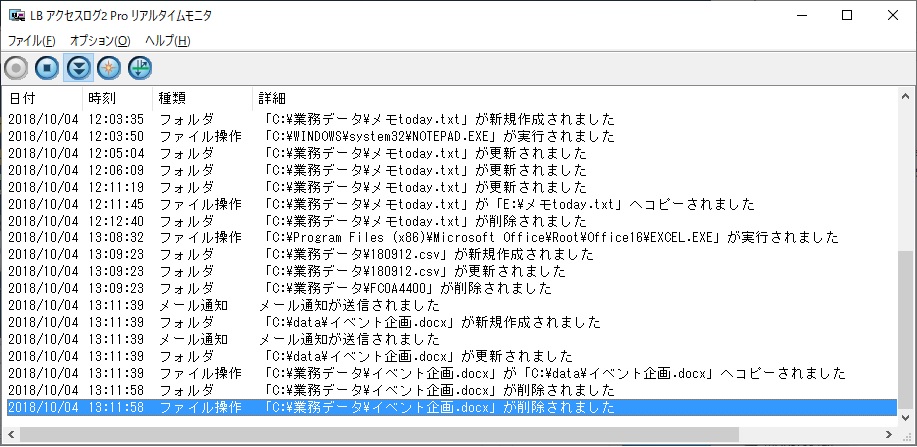Image resolution: width=917 pixels, height=447 pixels.
Task: Click the green line export arrow icon
Action: click(x=140, y=68)
